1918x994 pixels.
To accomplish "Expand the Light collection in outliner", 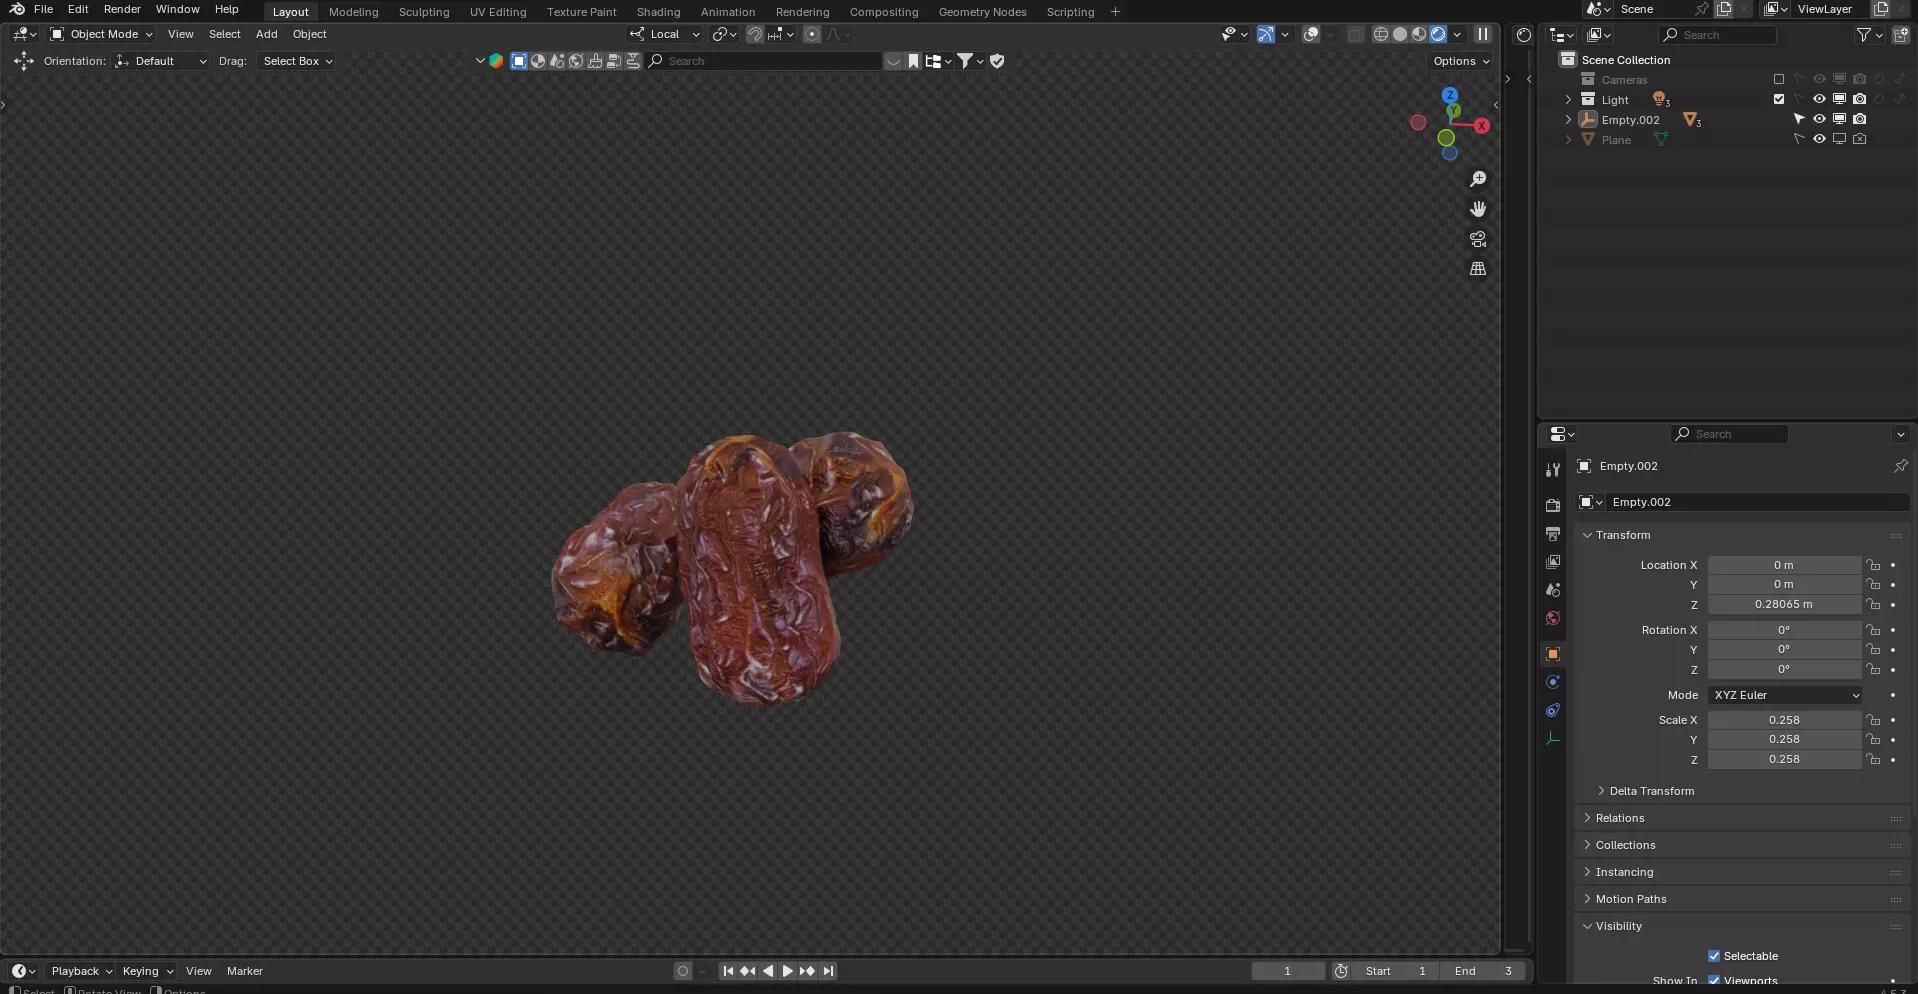I will 1568,99.
